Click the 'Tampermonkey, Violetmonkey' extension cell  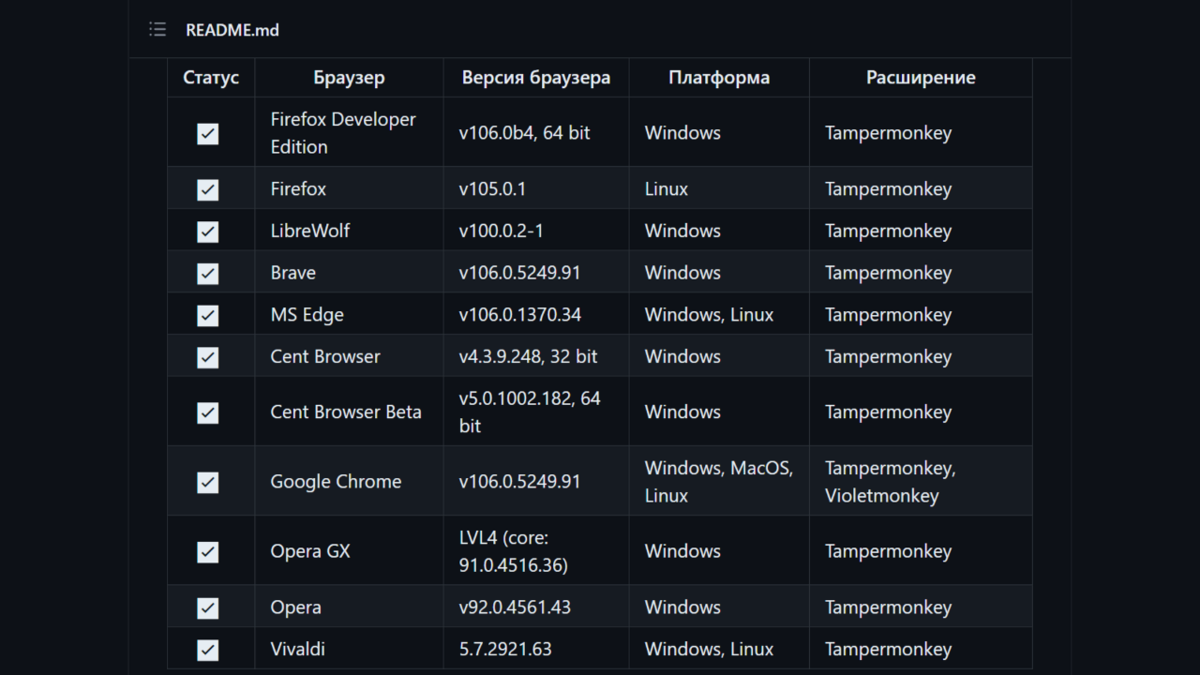coord(921,481)
